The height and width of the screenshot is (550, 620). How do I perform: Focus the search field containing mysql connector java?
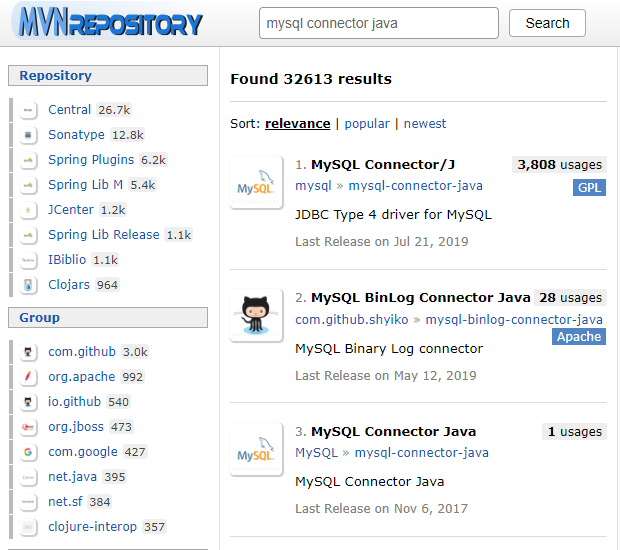(379, 23)
